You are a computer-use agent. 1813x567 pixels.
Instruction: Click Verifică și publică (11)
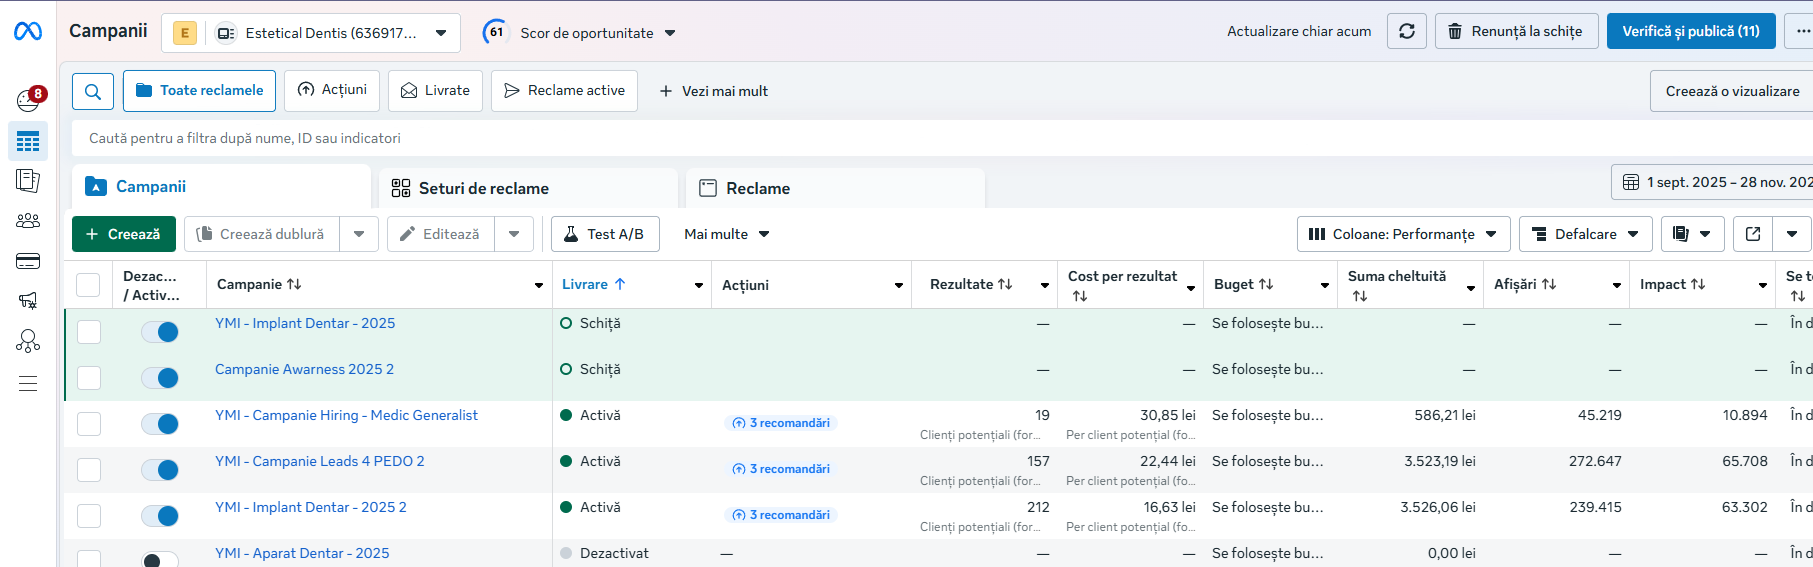1691,31
